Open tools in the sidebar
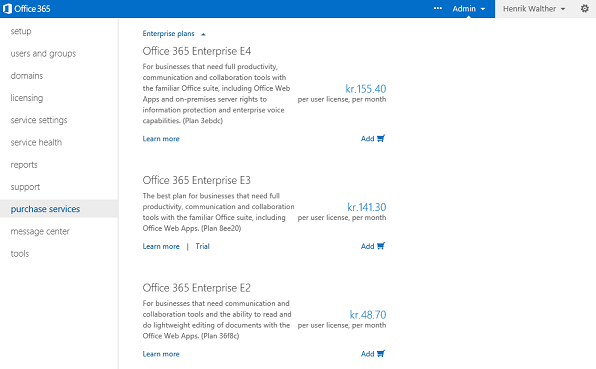 coord(20,253)
